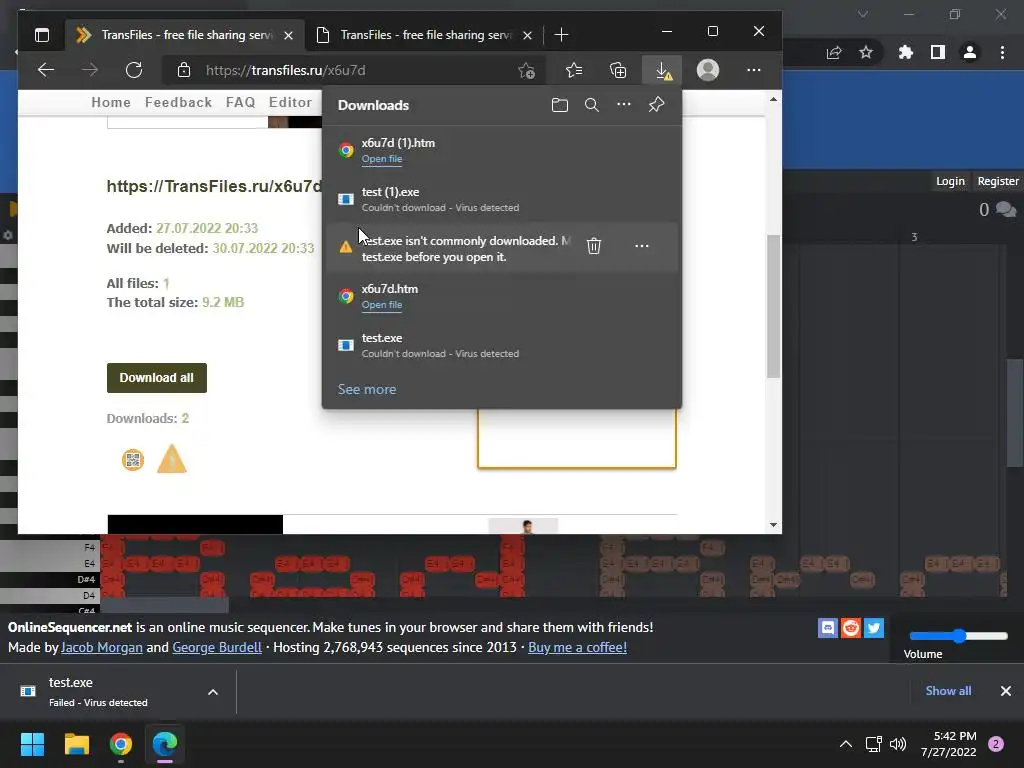Open FAQ in TransFiles navigation
This screenshot has height=768, width=1024.
pos(240,103)
